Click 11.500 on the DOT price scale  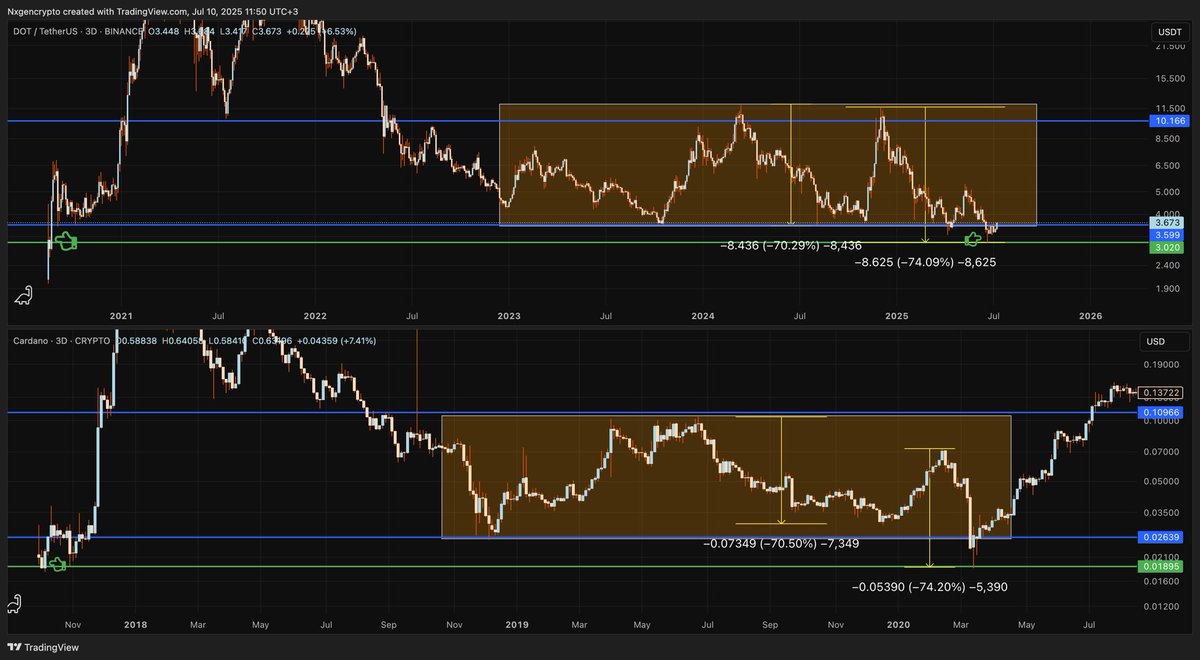pos(1168,108)
